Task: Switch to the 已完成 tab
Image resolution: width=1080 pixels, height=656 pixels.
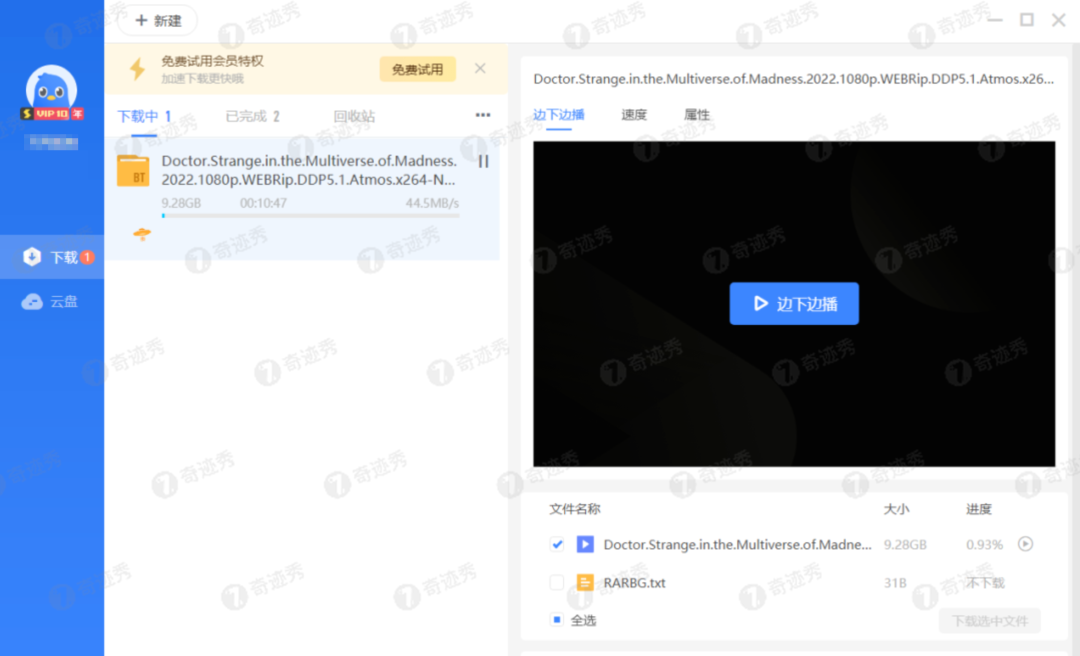Action: 252,116
